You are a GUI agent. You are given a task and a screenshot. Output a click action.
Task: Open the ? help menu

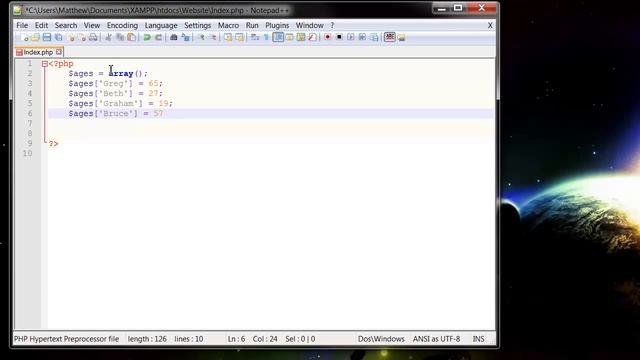[332, 25]
